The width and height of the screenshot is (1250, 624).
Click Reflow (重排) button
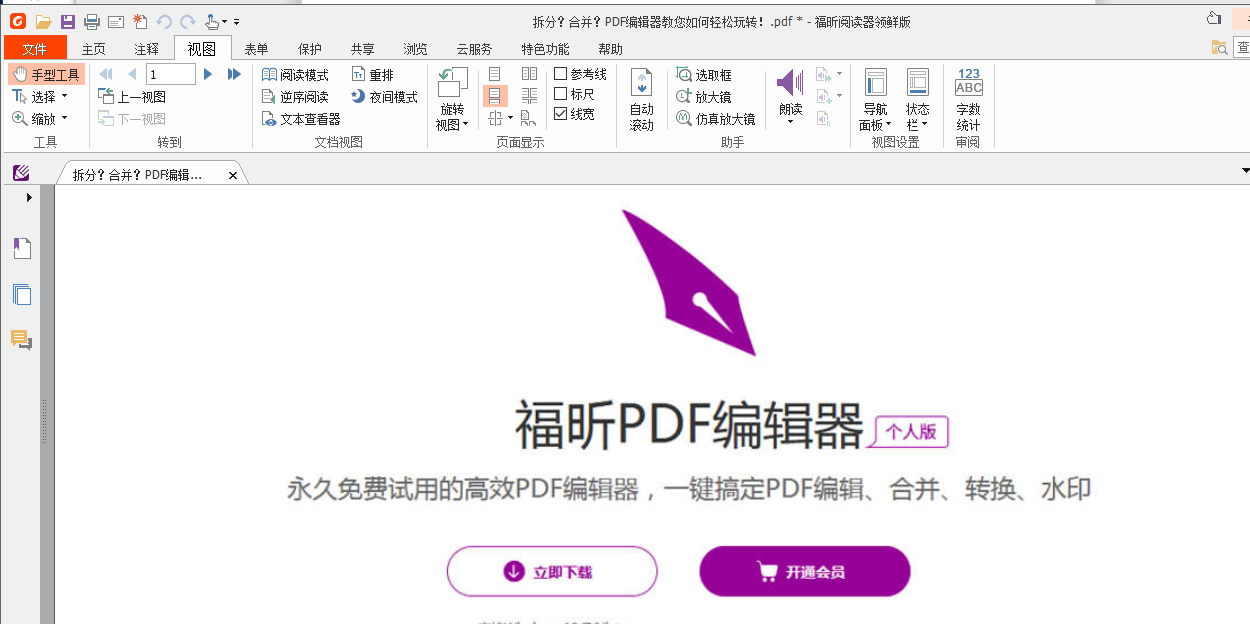(x=373, y=75)
